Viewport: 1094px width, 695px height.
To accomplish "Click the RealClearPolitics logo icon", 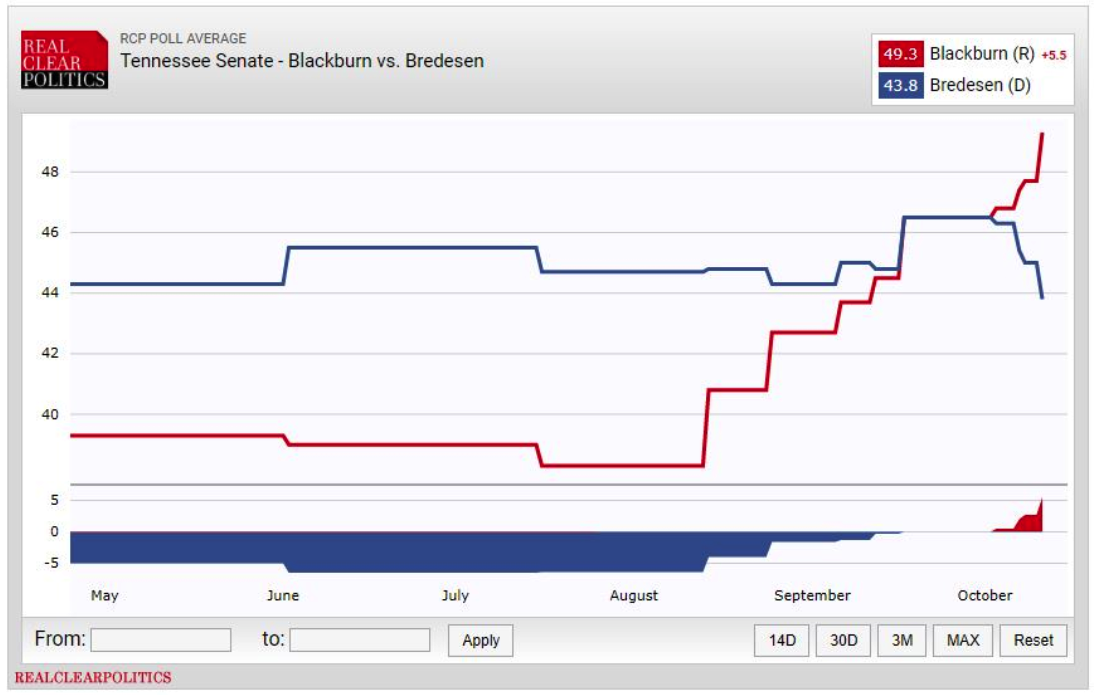I will [x=64, y=60].
